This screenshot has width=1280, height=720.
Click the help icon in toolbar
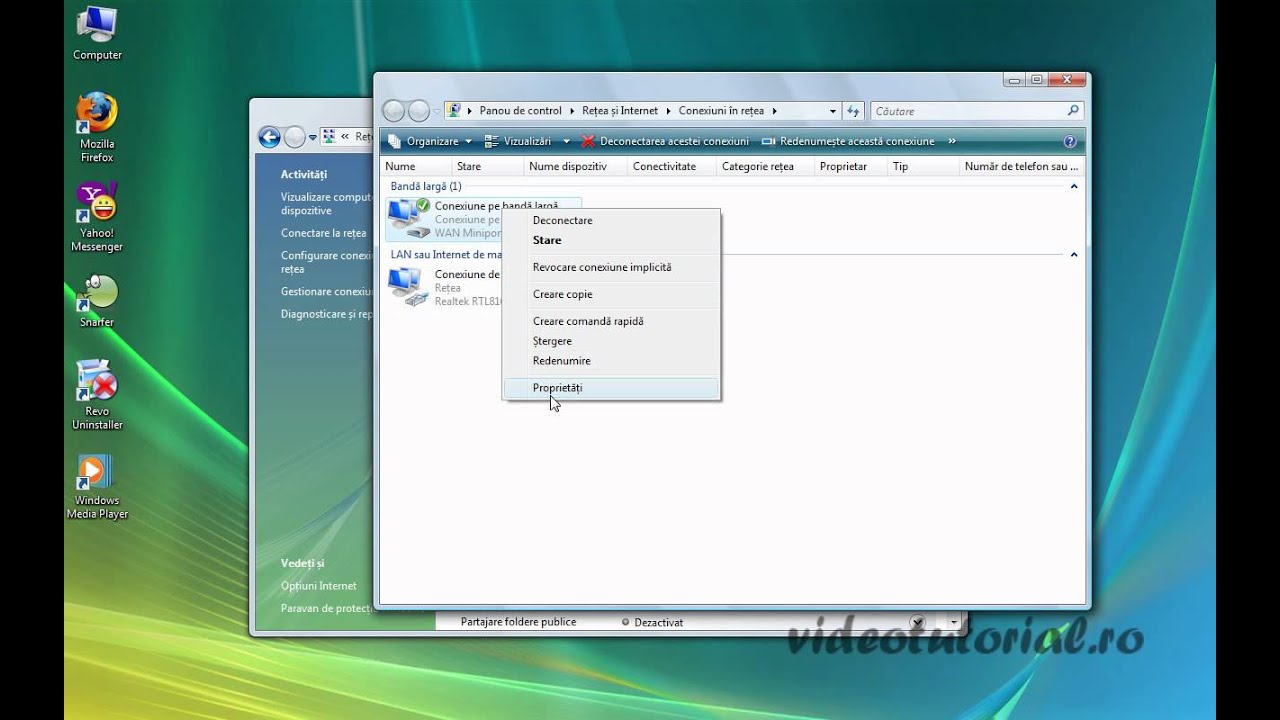(x=1069, y=141)
